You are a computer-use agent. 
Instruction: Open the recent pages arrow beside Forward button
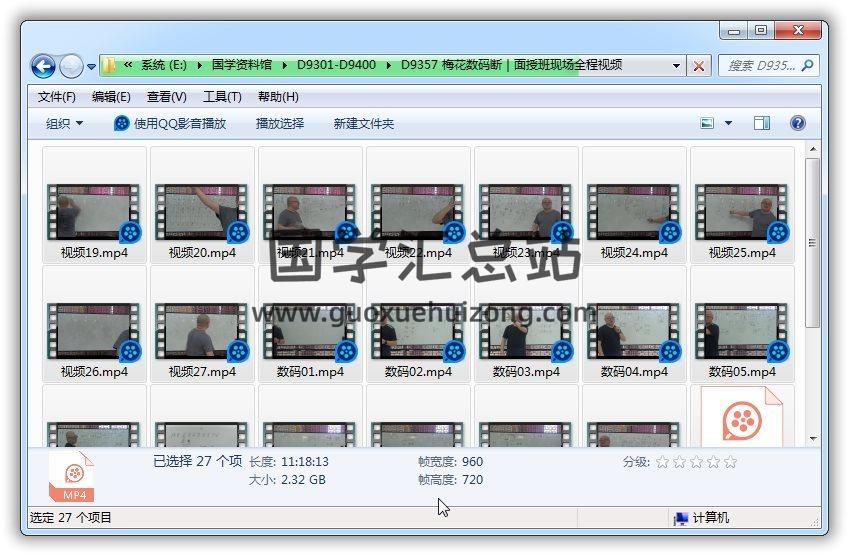tap(92, 68)
